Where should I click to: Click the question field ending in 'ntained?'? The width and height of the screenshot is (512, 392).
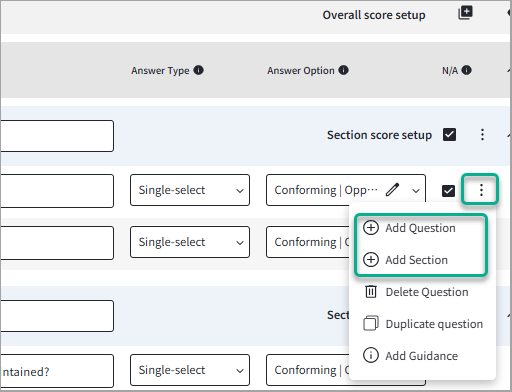pos(57,371)
